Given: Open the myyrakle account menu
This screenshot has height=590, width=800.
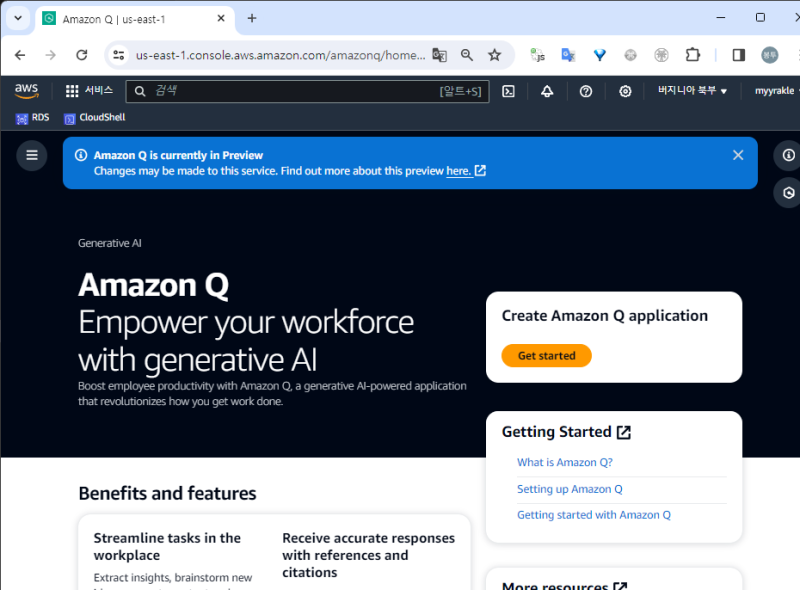Looking at the screenshot, I should [776, 91].
